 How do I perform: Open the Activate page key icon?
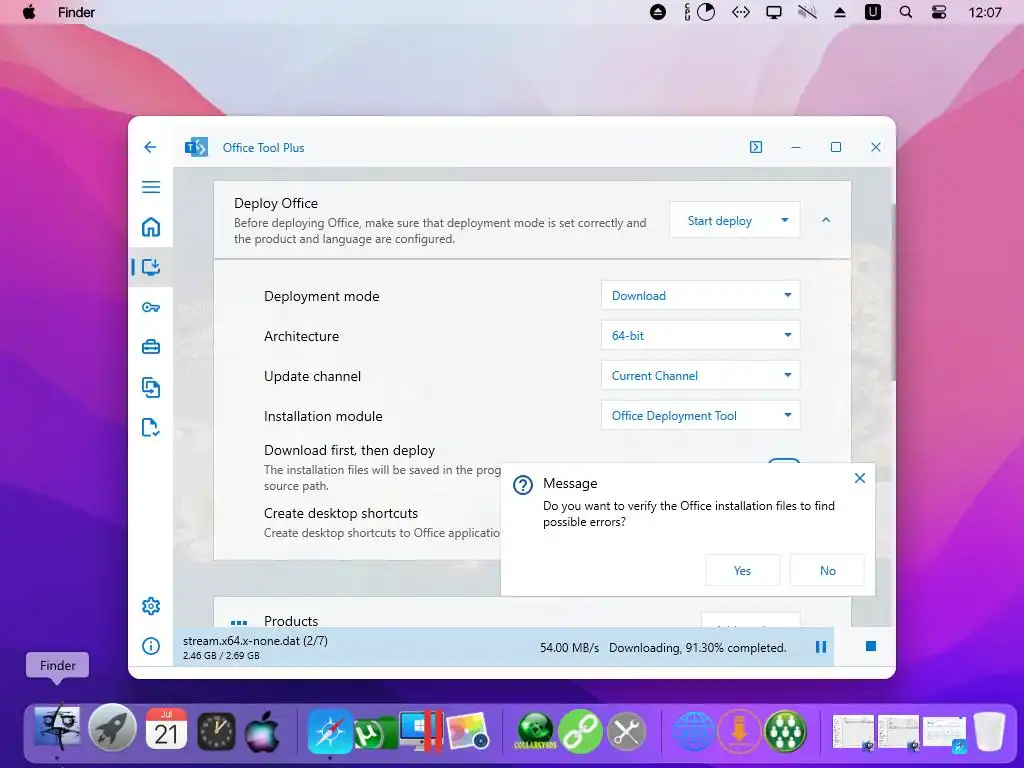tap(151, 307)
